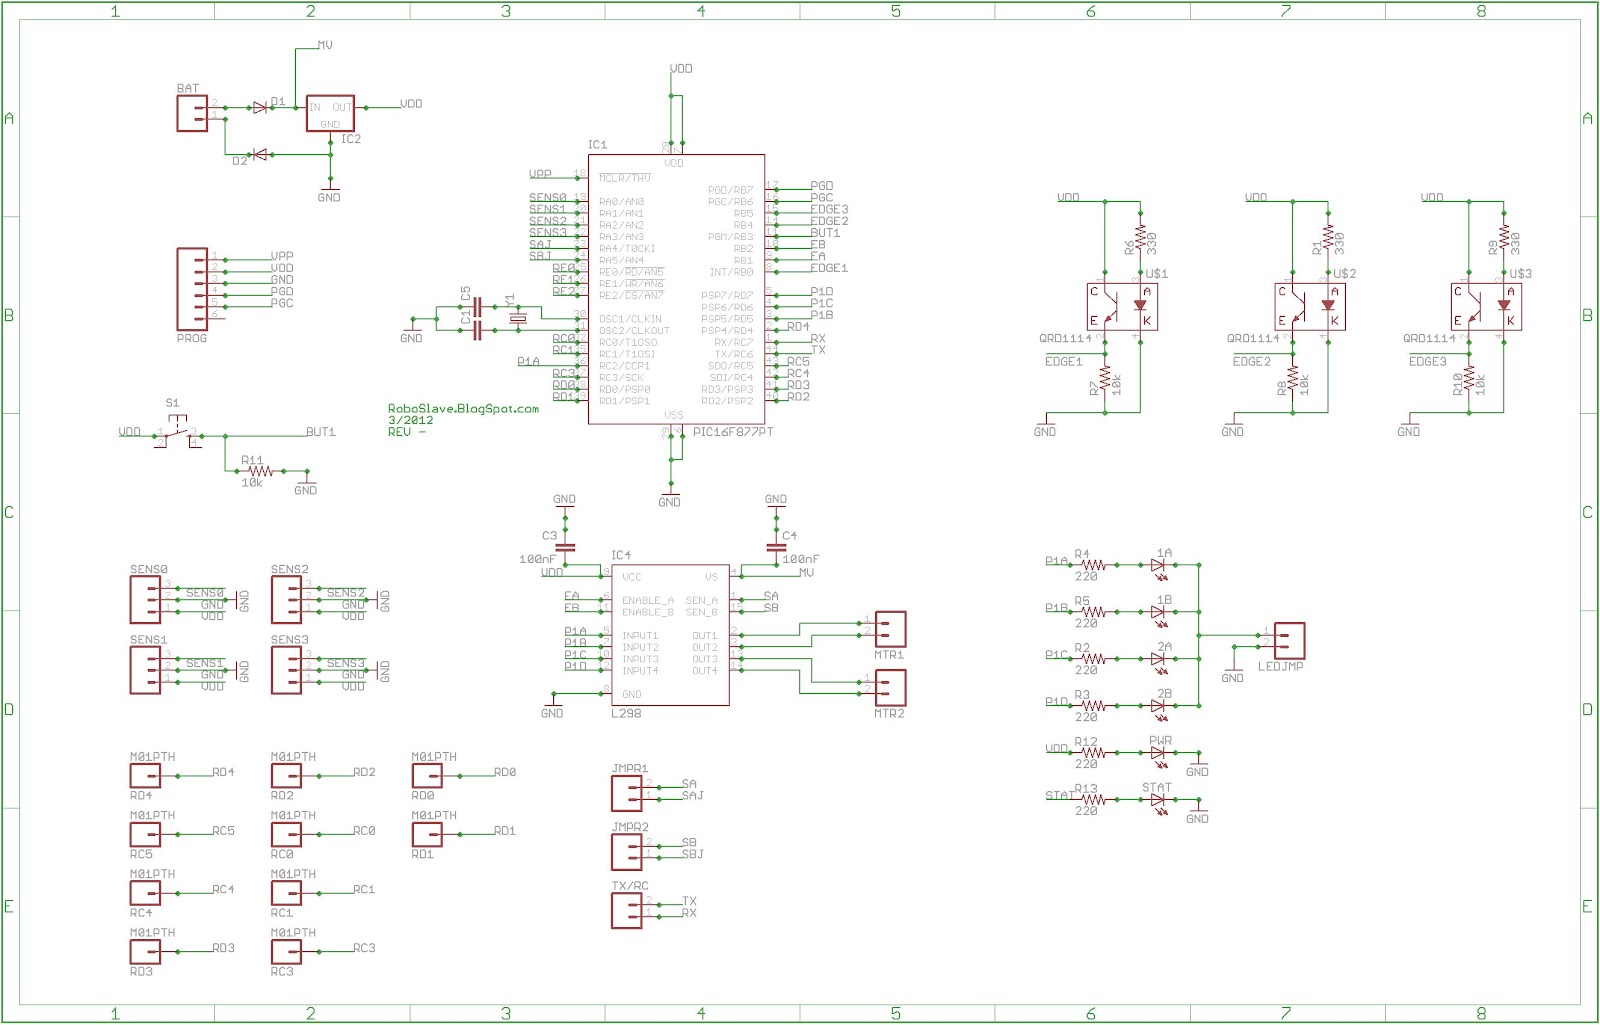Select diode D1 beside the BAT connector
The height and width of the screenshot is (1025, 1600).
click(260, 105)
